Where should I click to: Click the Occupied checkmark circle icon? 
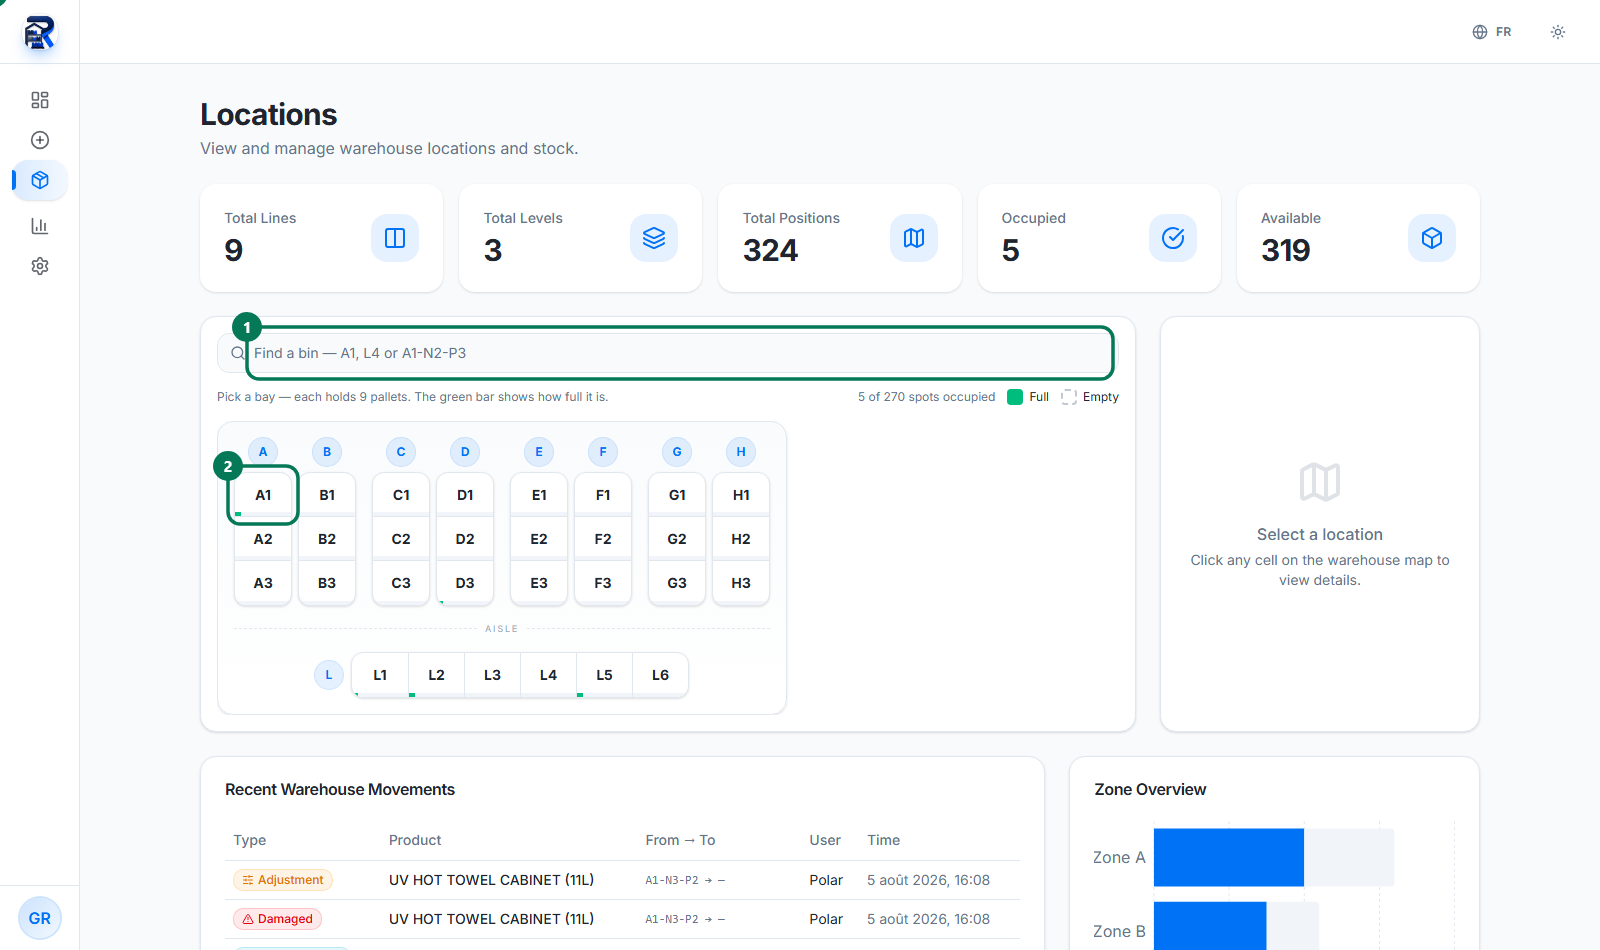(x=1173, y=238)
